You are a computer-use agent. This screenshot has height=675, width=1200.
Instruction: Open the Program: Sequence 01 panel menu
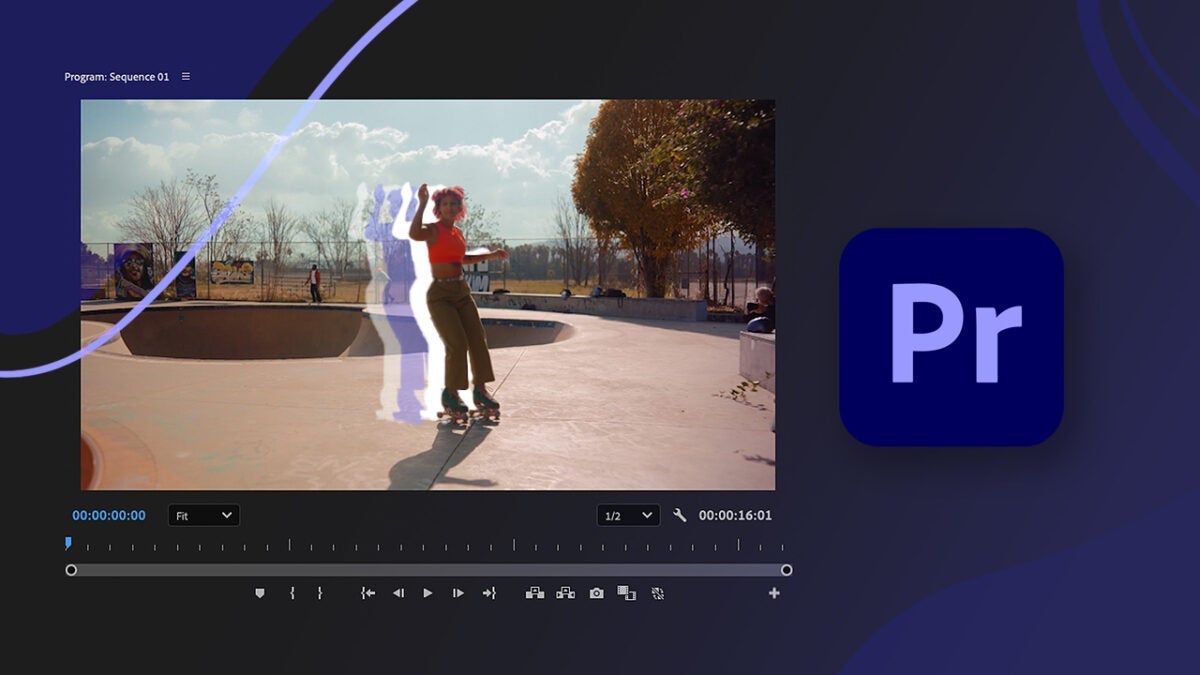point(186,77)
